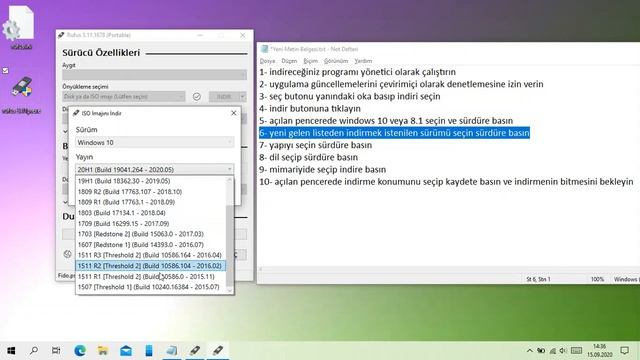Image resolution: width=640 pixels, height=360 pixels.
Task: Toggle the desktop item checkbox
Action: 5,71
